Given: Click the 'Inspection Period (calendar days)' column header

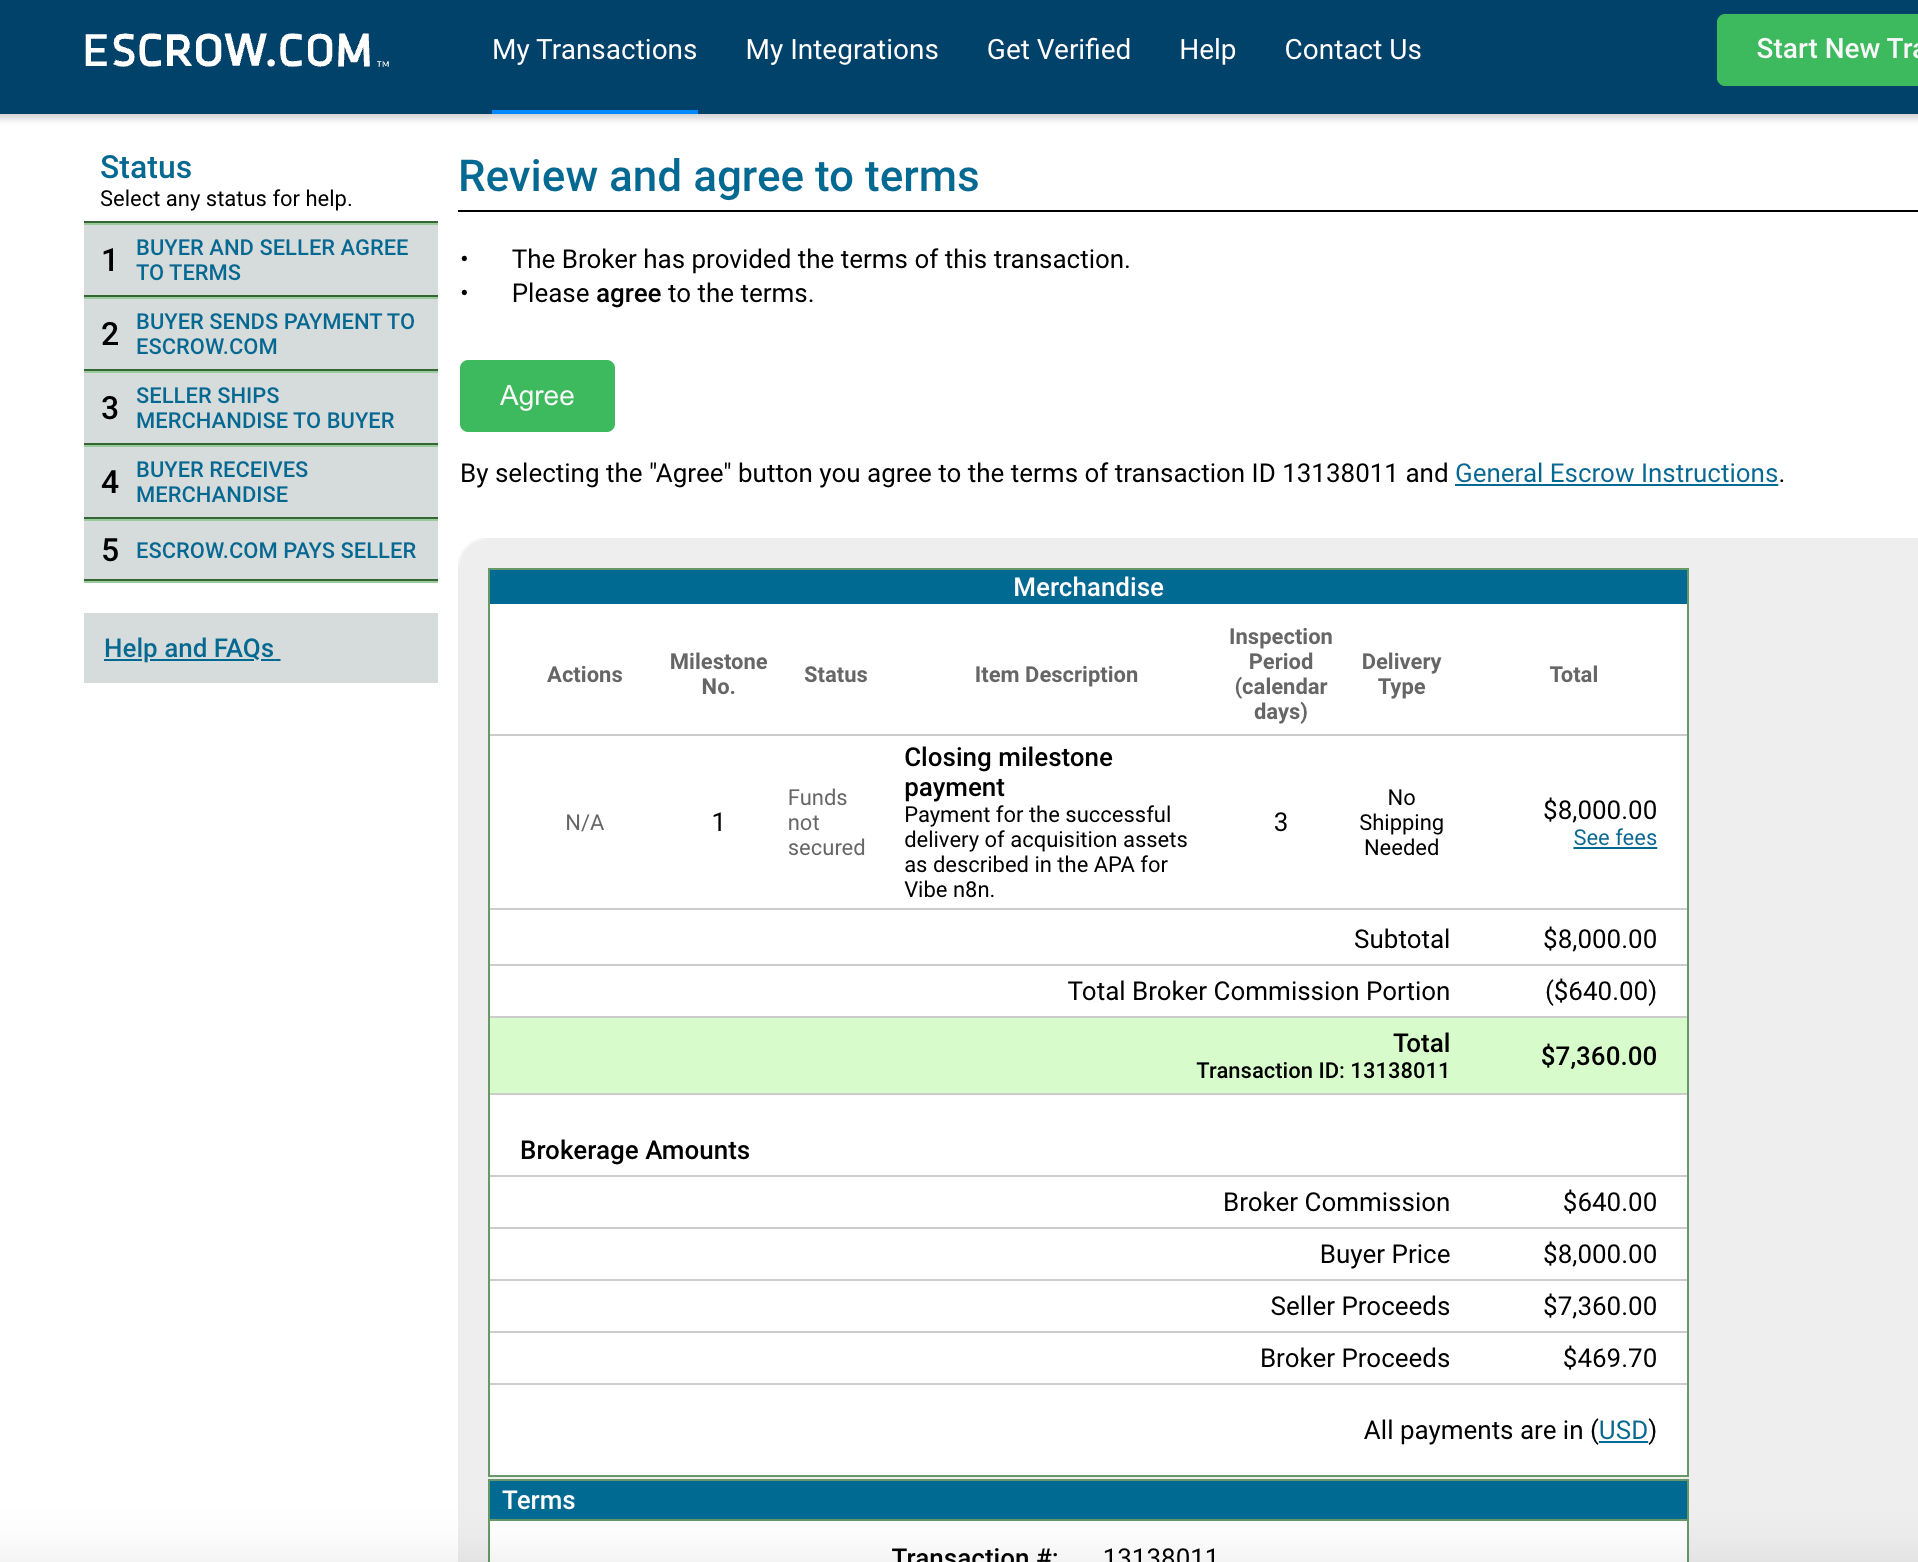Looking at the screenshot, I should [1280, 674].
